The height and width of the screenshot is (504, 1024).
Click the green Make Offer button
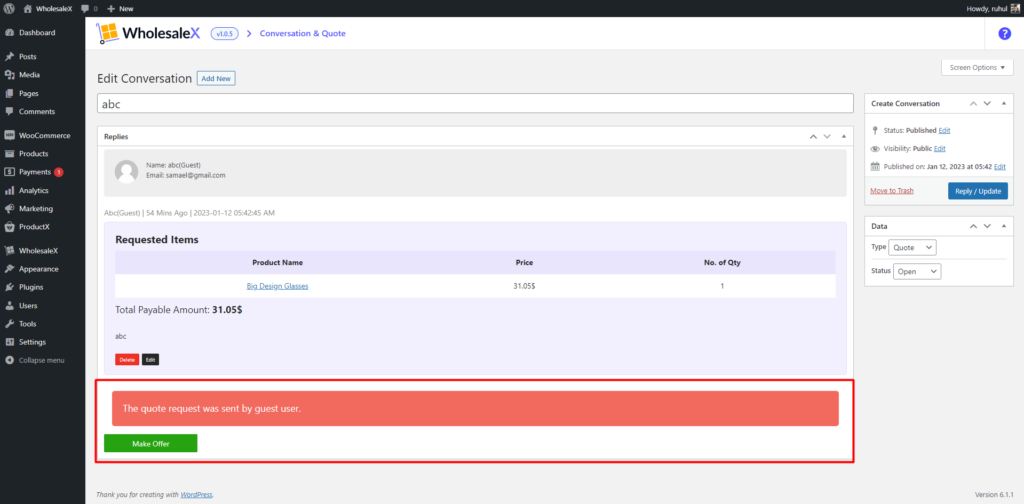pos(150,443)
